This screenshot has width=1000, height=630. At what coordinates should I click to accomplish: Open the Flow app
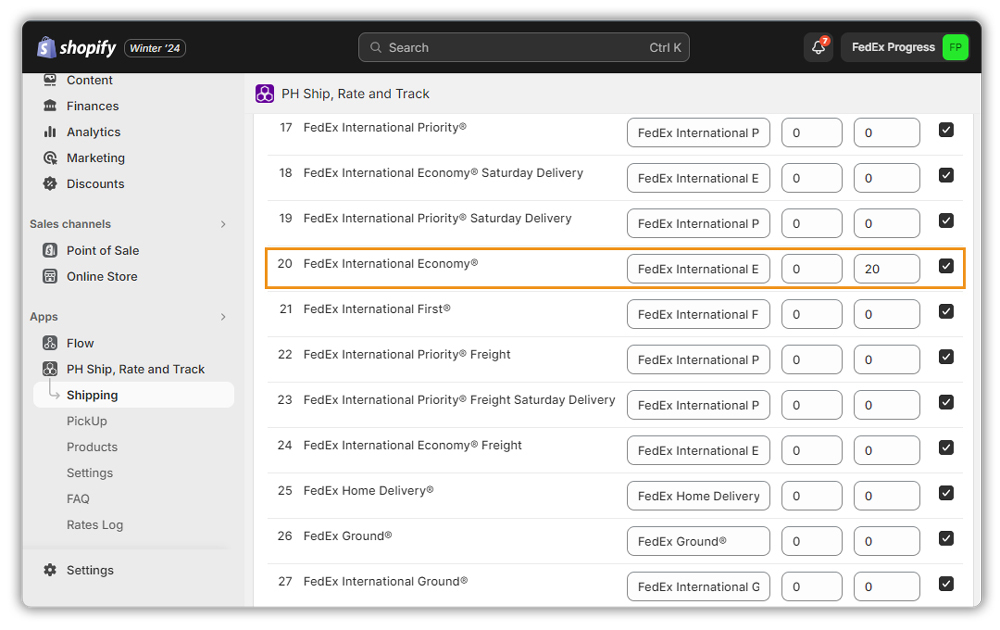[80, 343]
